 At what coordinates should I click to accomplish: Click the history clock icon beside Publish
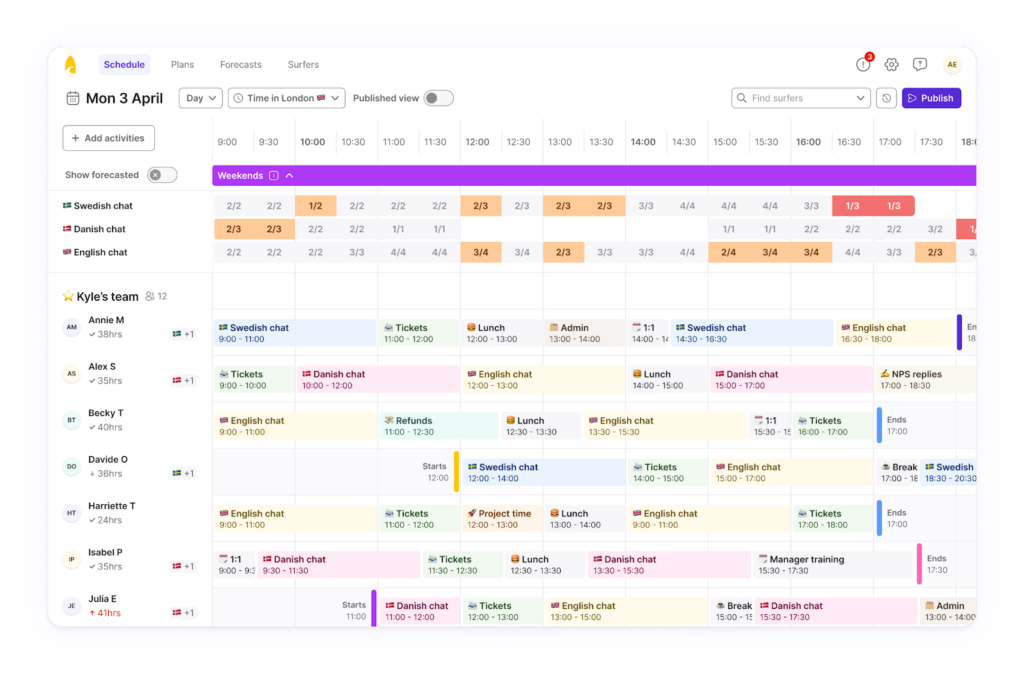pos(886,98)
